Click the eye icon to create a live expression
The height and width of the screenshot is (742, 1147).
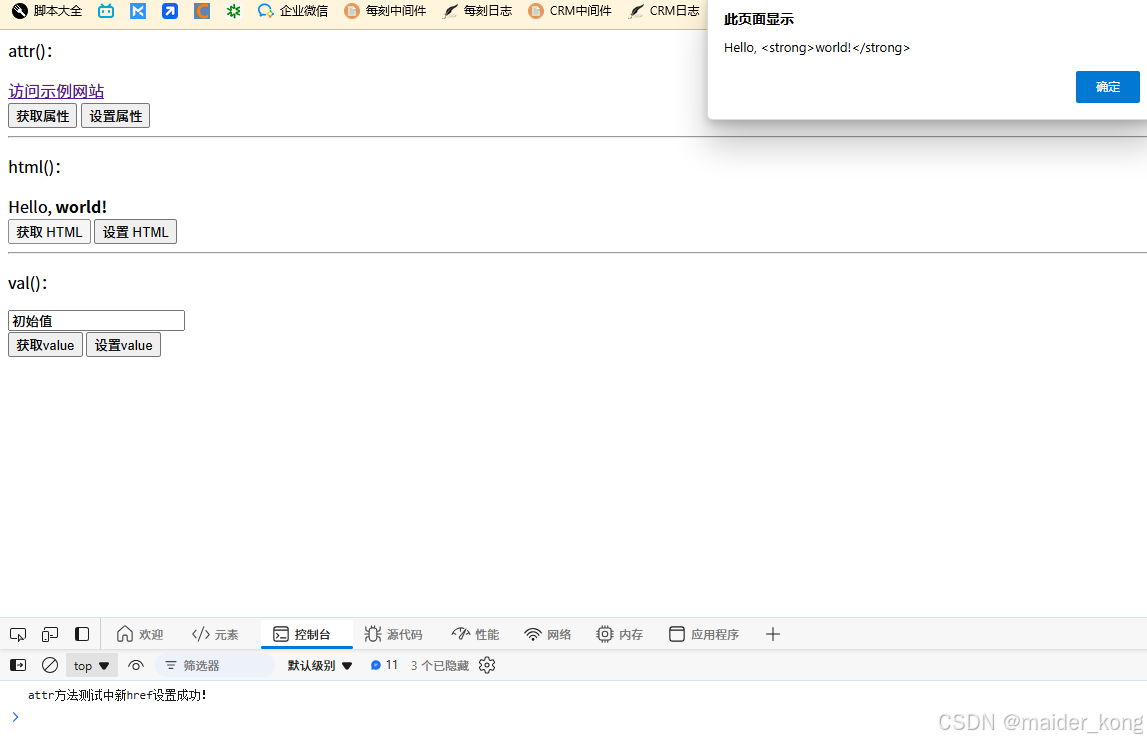coord(136,665)
